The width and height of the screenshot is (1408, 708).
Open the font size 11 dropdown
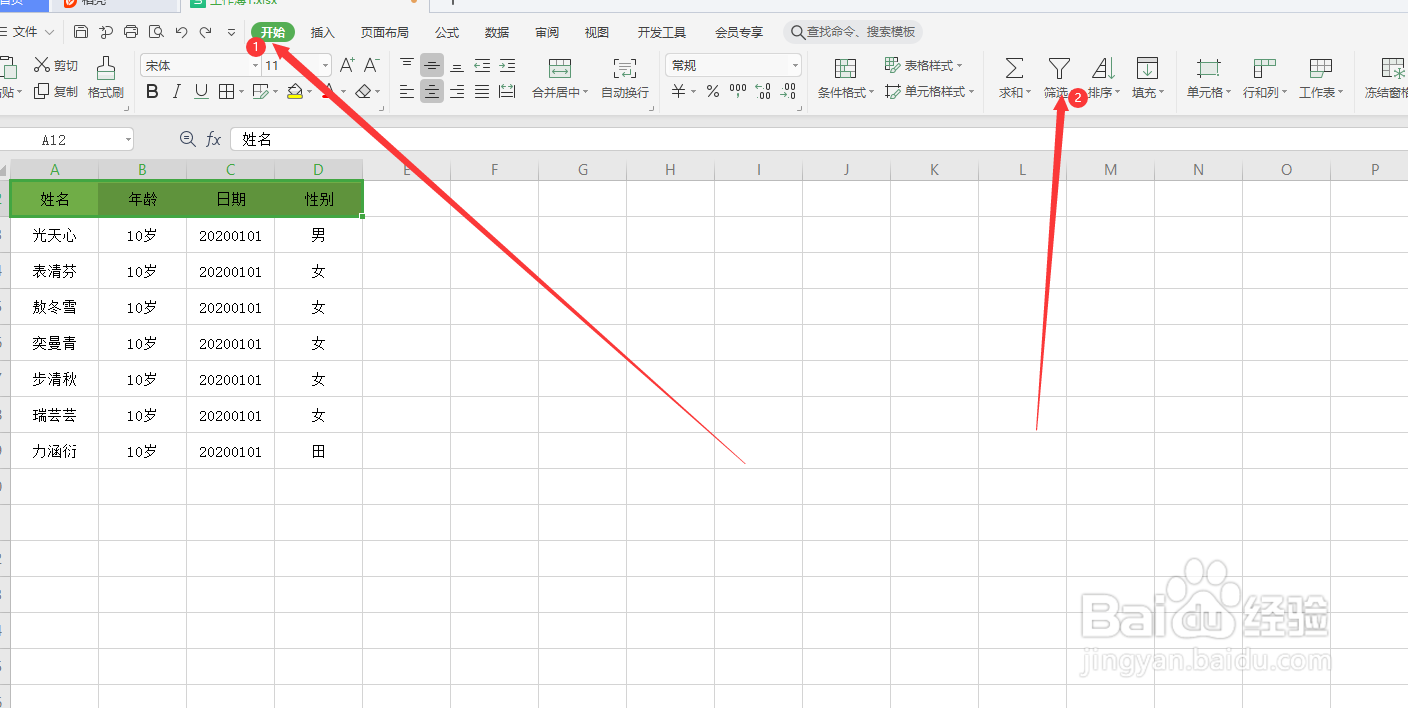pyautogui.click(x=325, y=65)
